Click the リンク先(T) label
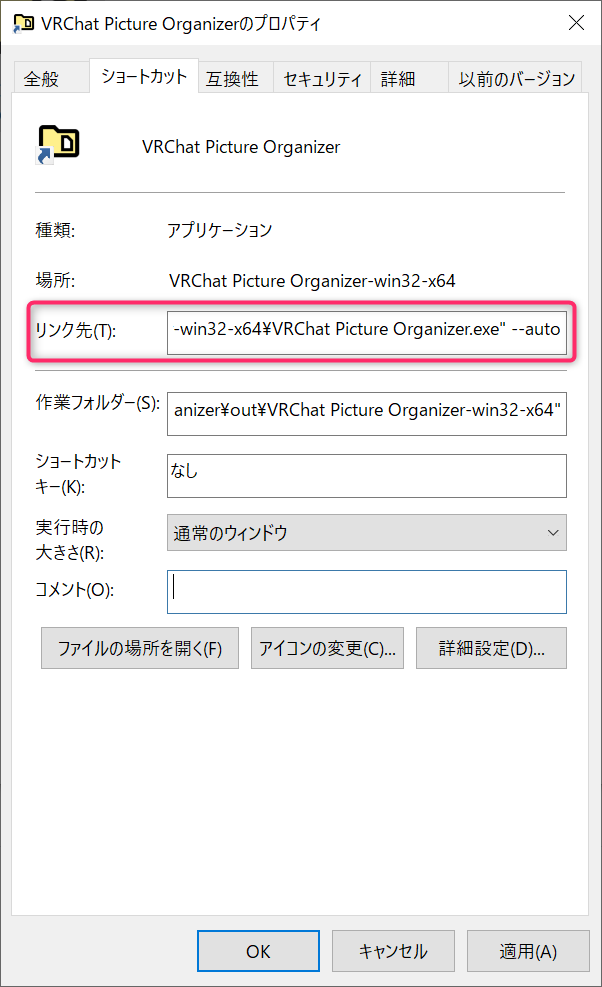Image resolution: width=602 pixels, height=987 pixels. 76,330
